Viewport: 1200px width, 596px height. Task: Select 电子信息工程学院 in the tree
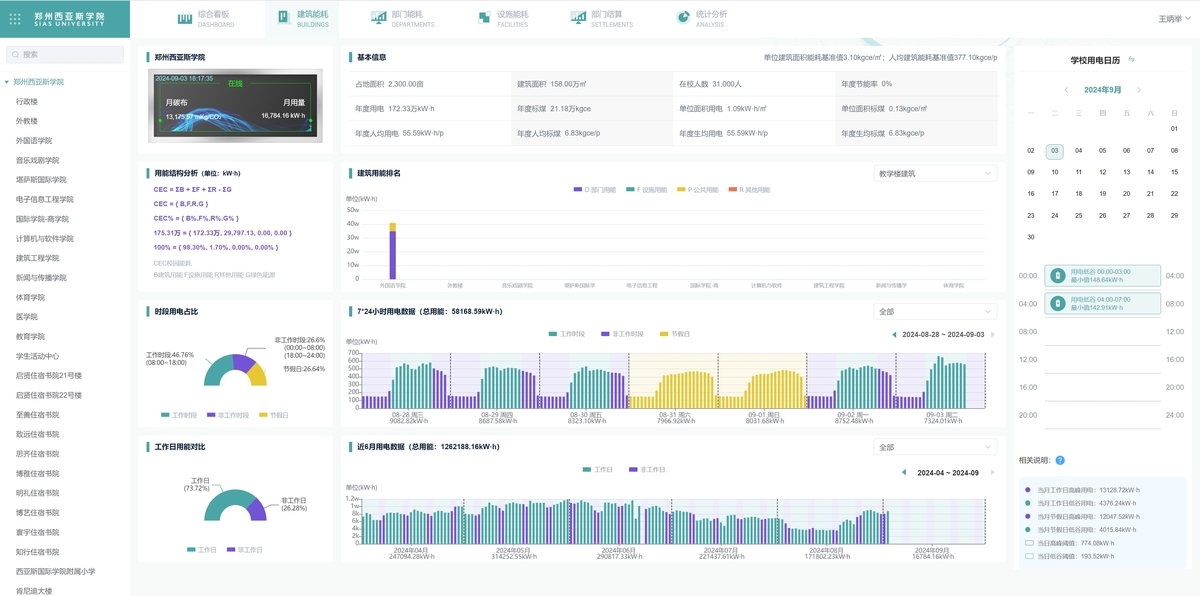point(45,199)
